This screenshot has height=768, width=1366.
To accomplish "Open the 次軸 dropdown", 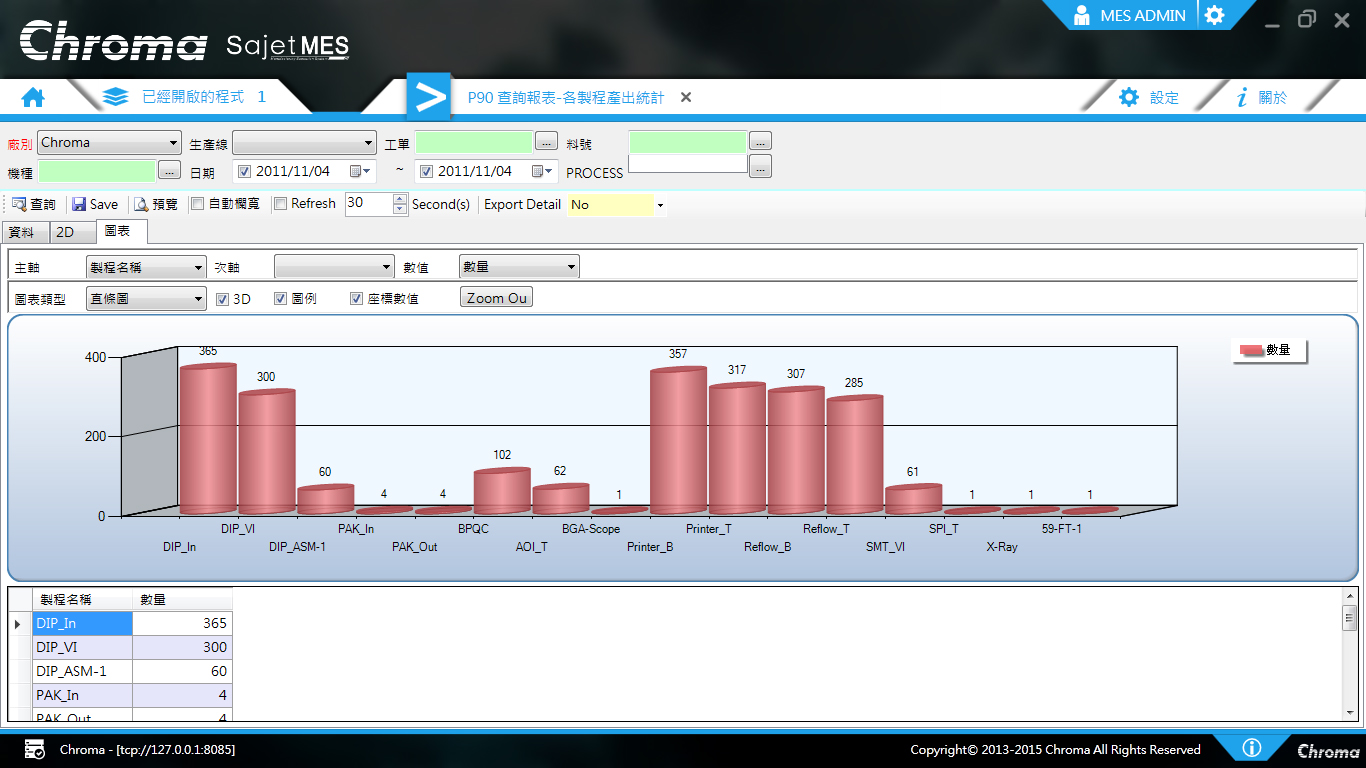I will click(334, 267).
